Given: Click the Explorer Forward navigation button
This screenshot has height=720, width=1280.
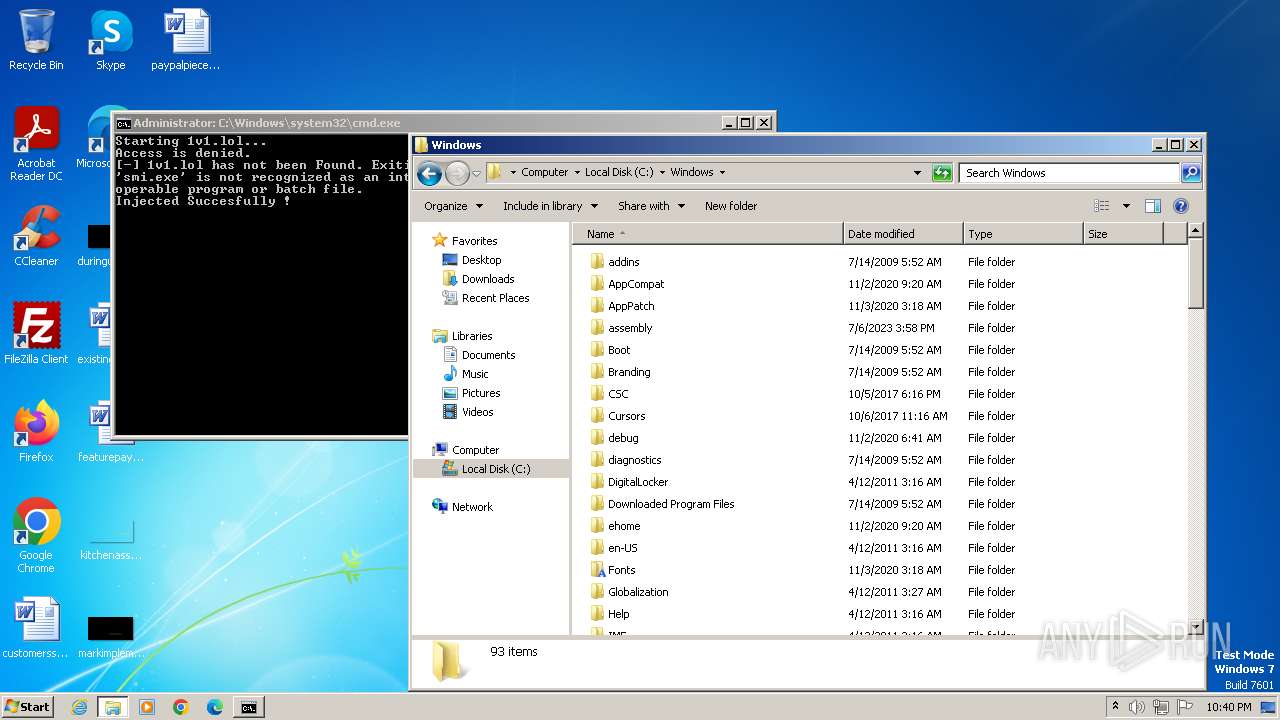Looking at the screenshot, I should (x=457, y=173).
